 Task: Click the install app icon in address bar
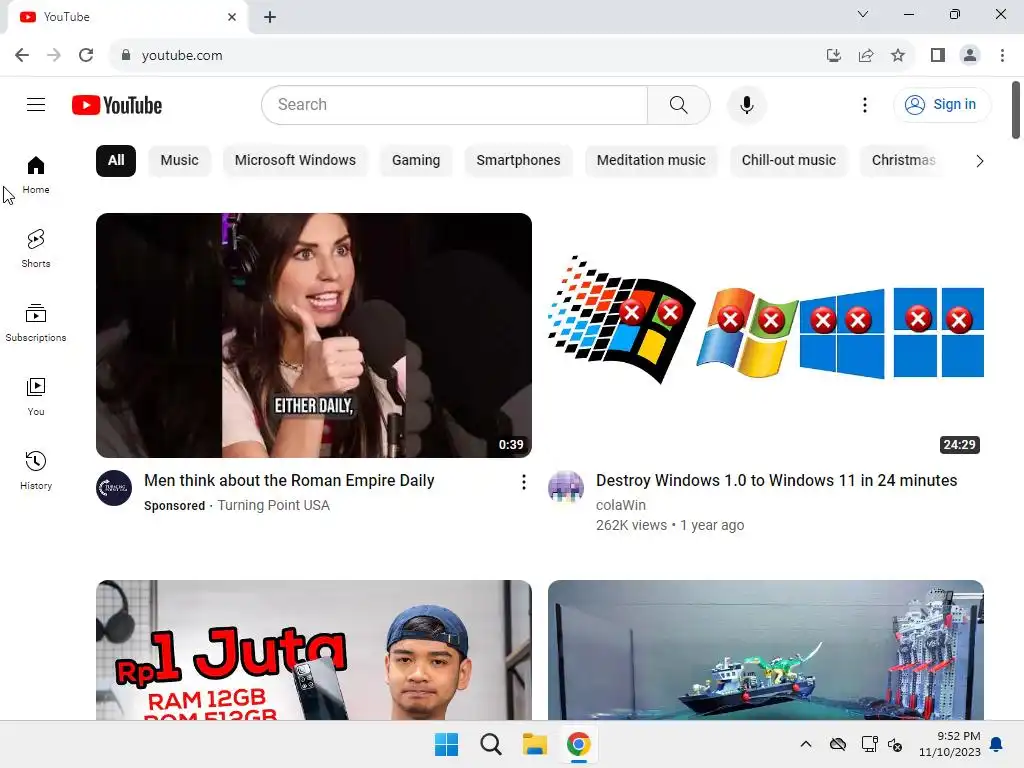click(x=833, y=56)
